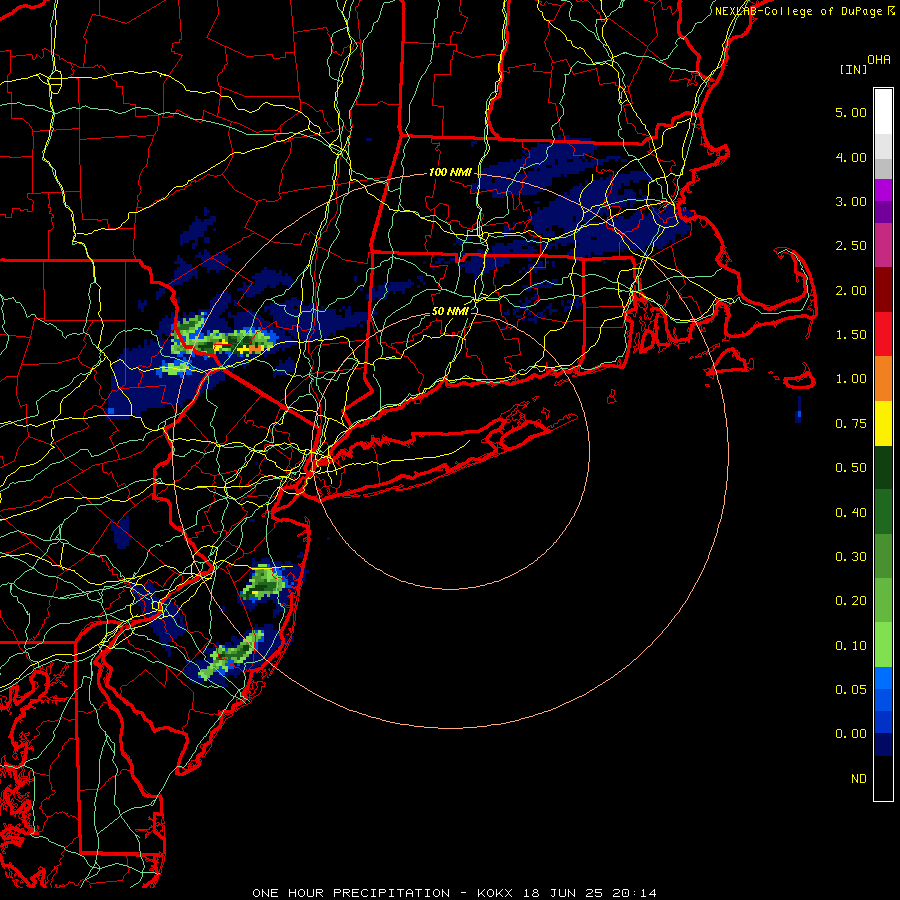Viewport: 900px width, 900px height.
Task: Click the 5.00 legend value
Action: point(851,112)
